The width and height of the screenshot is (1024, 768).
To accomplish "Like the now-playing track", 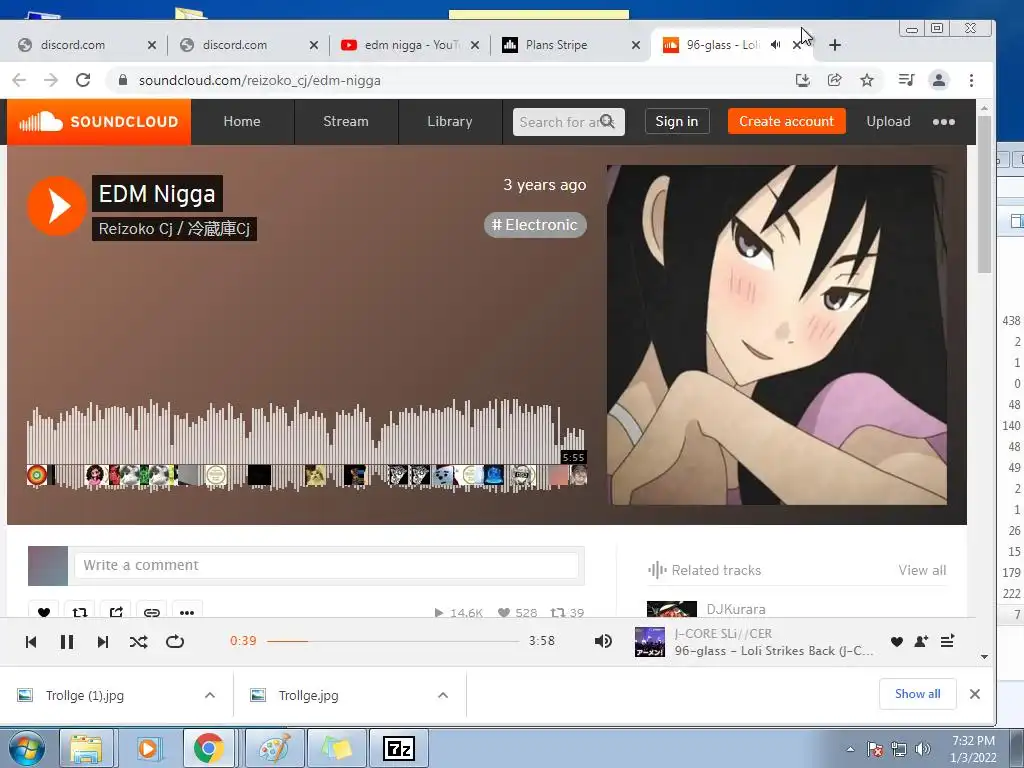I will [x=897, y=642].
